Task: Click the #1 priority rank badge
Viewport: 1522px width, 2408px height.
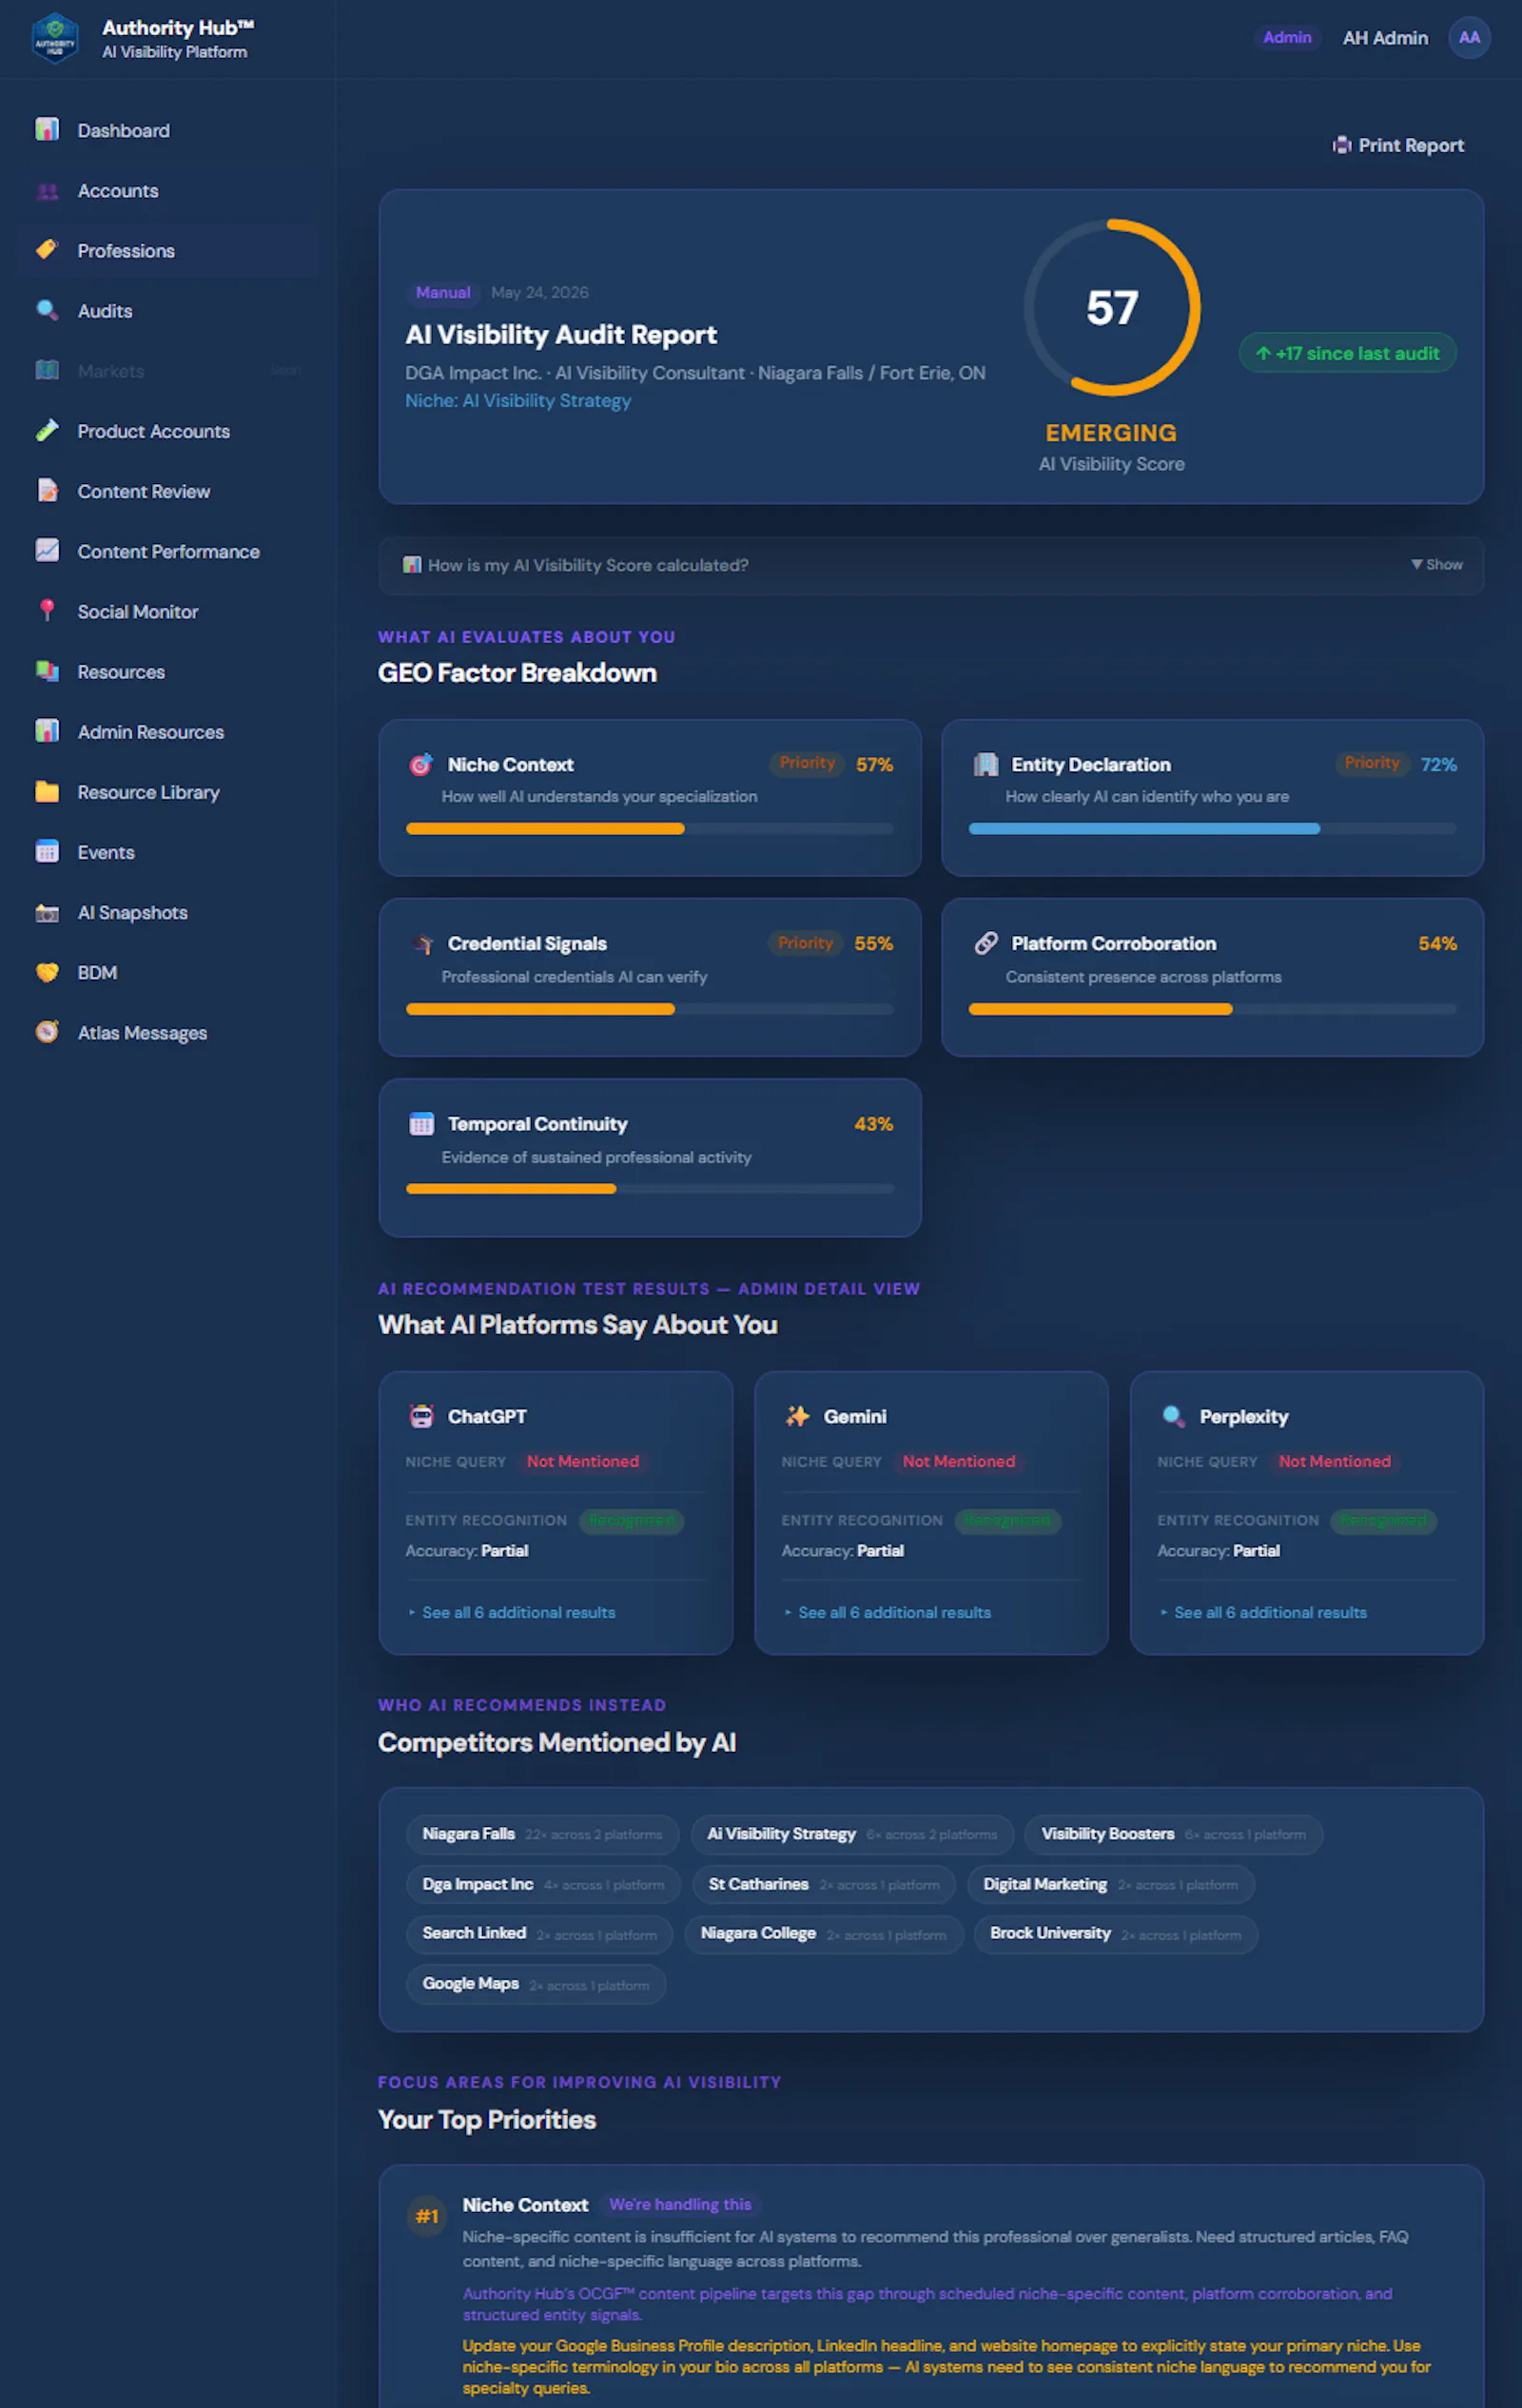Action: click(427, 2216)
